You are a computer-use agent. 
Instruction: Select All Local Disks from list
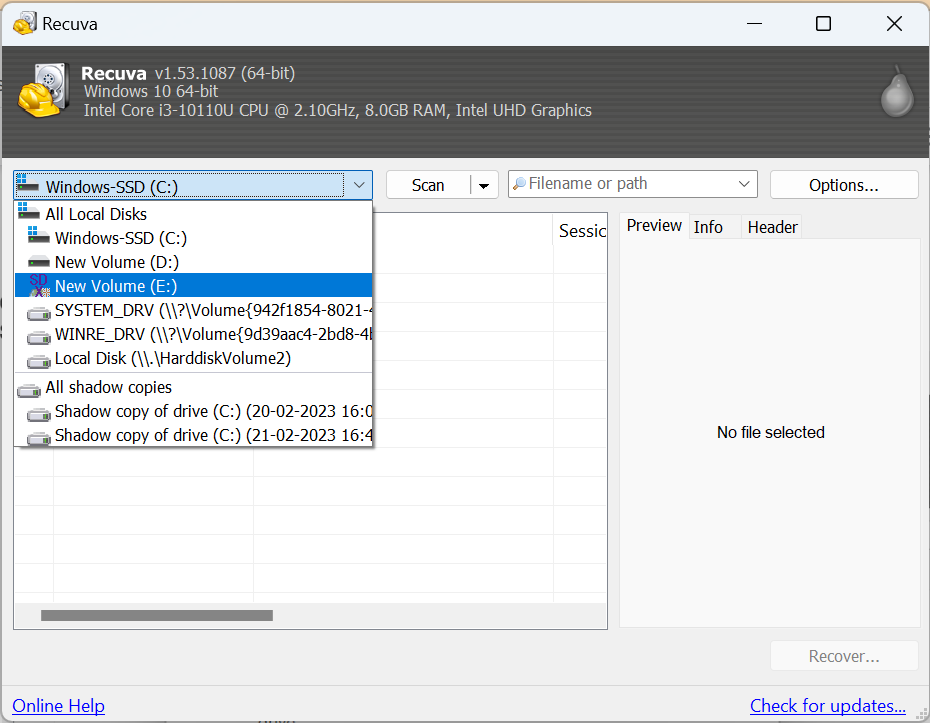click(x=193, y=214)
